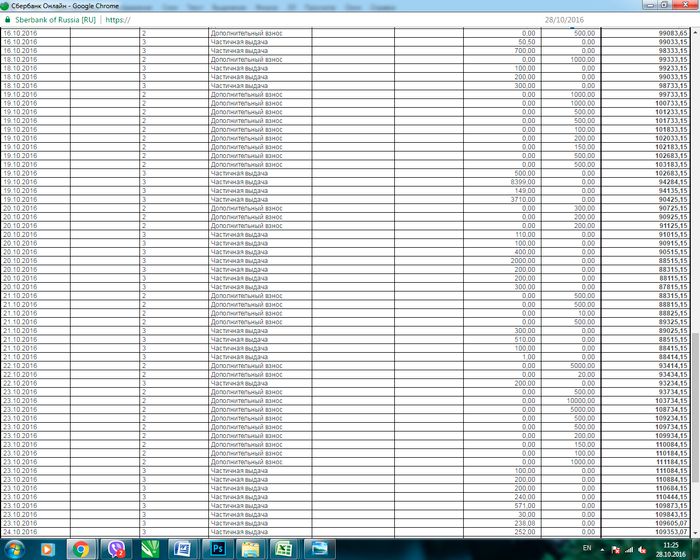This screenshot has height=560, width=700.
Task: Select the 400,00 withdrawal amount
Action: pyautogui.click(x=525, y=252)
